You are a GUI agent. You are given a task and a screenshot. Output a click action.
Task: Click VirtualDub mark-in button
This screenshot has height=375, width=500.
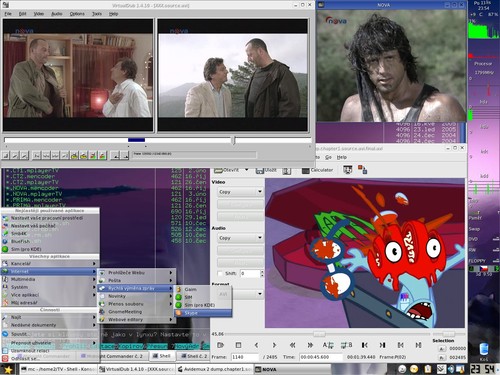coord(115,155)
